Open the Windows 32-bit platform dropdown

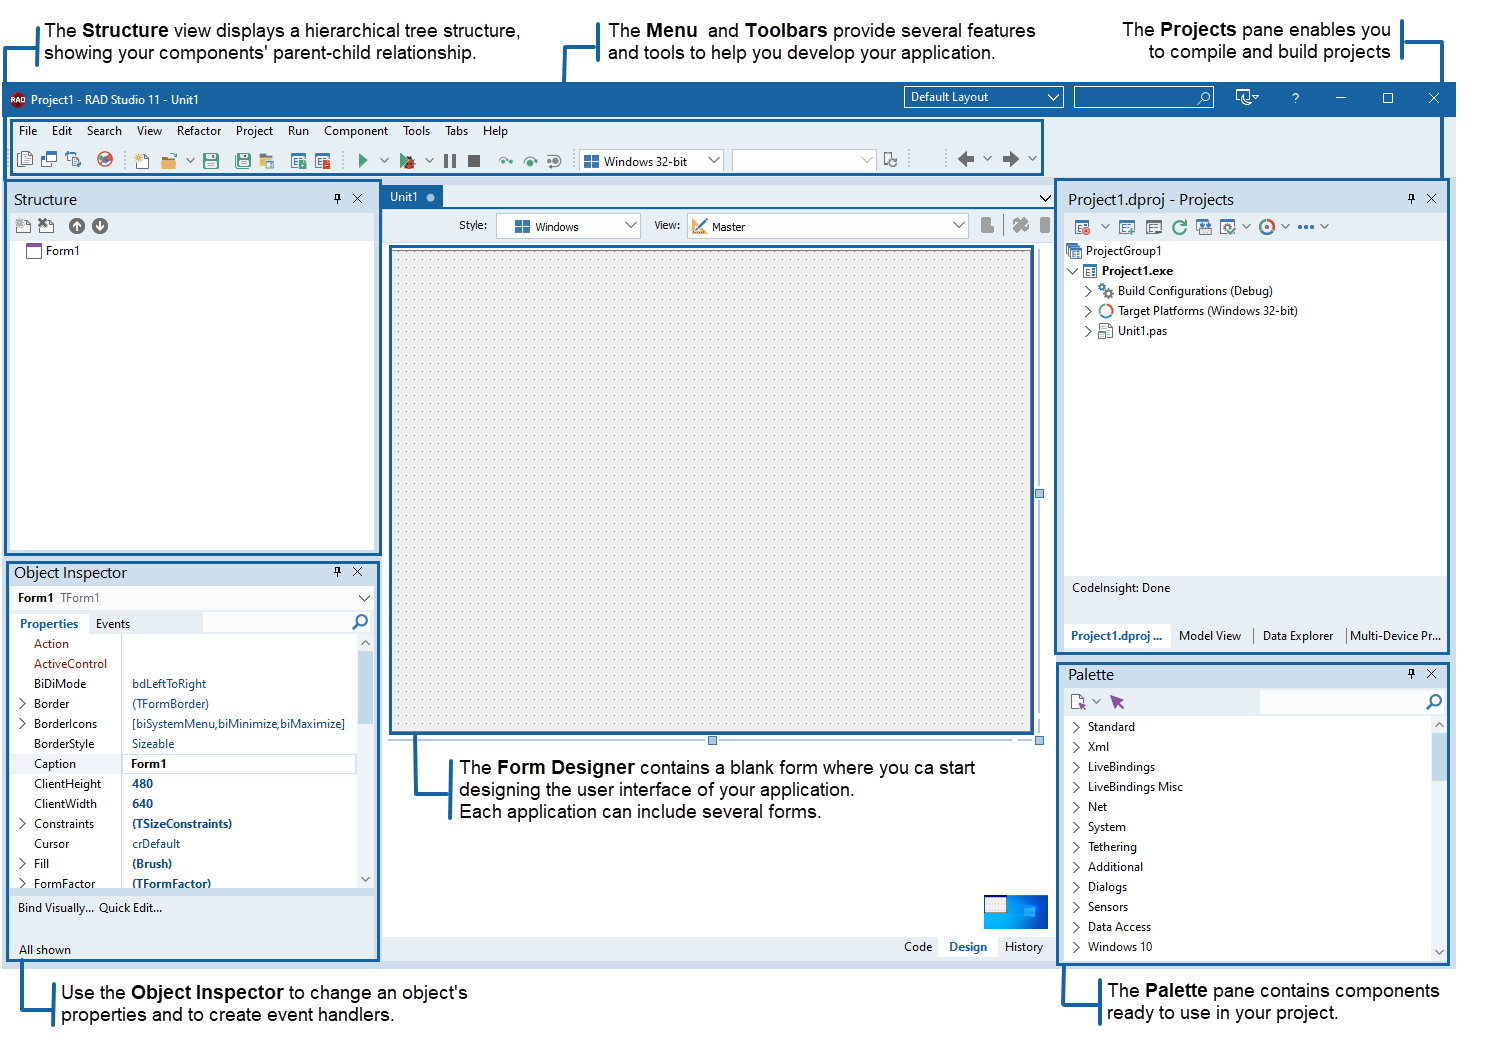click(x=651, y=161)
